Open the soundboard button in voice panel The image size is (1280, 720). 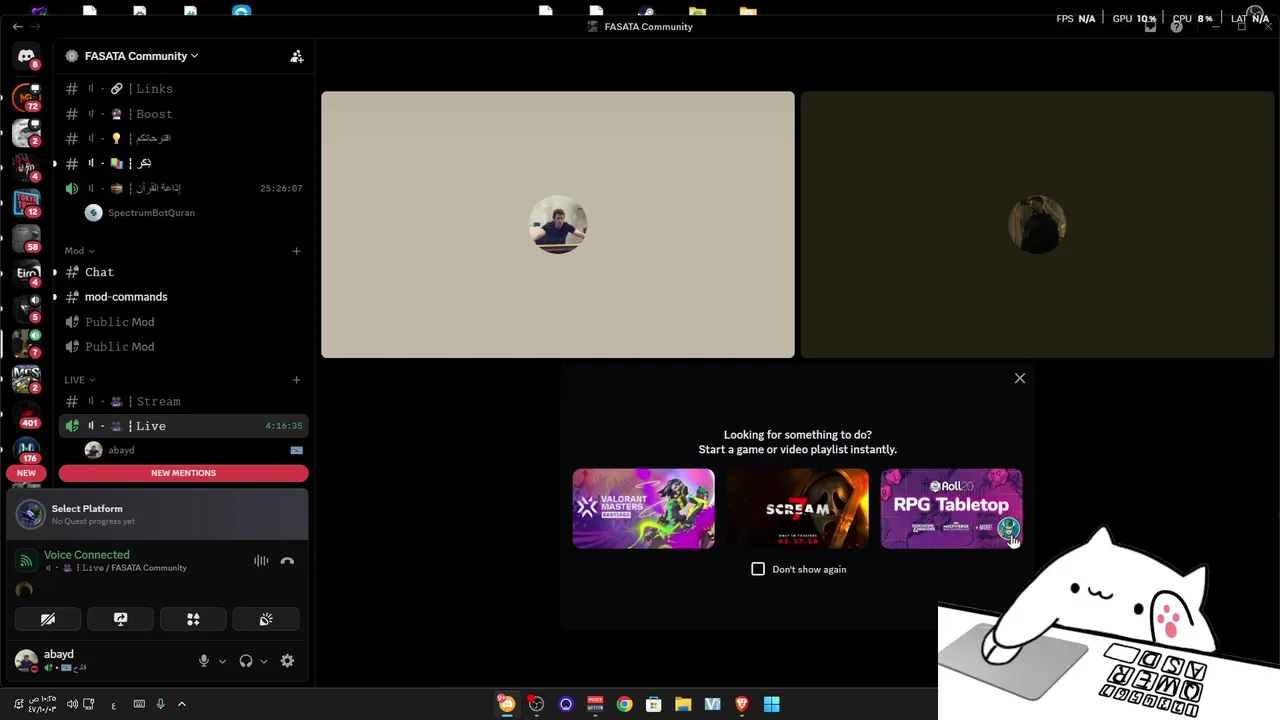tap(266, 620)
